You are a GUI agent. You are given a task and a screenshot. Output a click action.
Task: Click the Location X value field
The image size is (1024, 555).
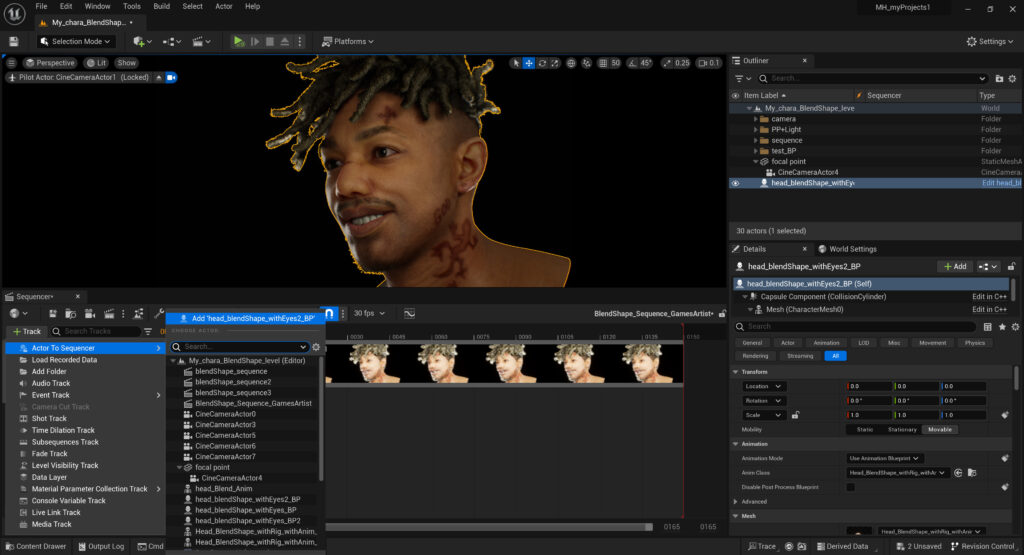868,386
